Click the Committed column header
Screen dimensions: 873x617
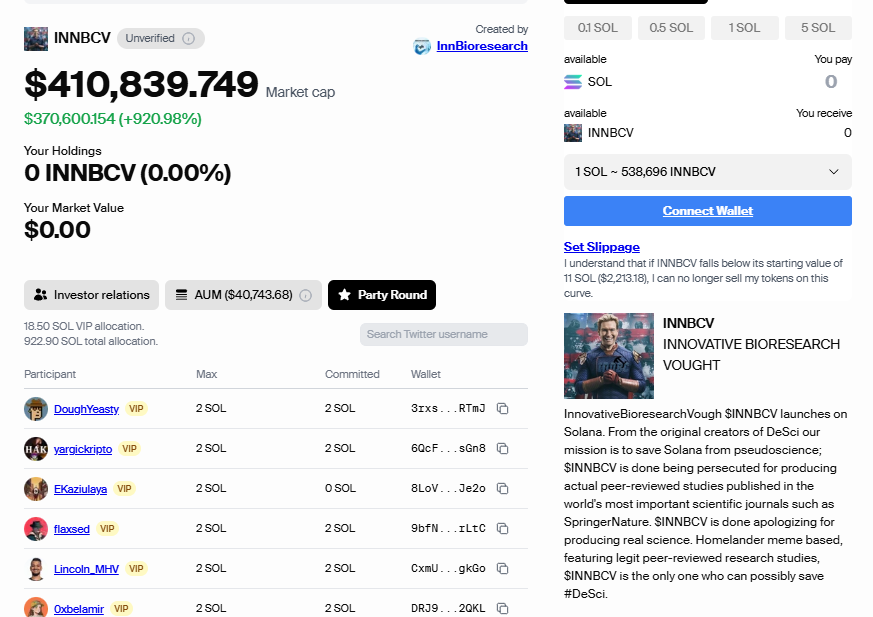(x=352, y=374)
